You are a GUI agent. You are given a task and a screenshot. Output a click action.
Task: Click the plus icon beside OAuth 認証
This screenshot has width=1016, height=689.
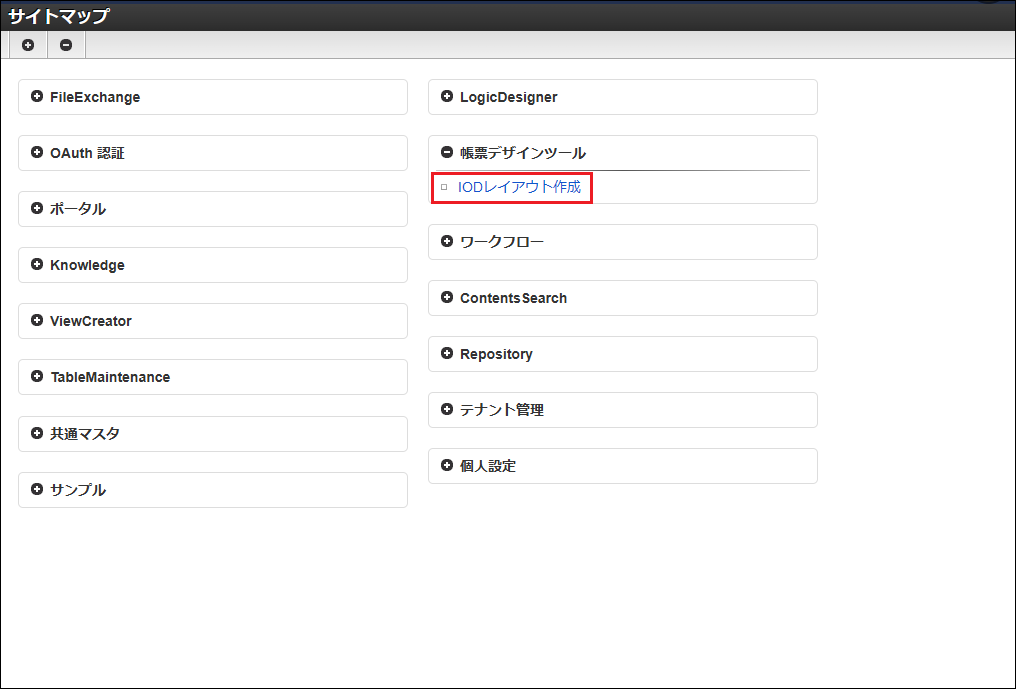pos(37,153)
